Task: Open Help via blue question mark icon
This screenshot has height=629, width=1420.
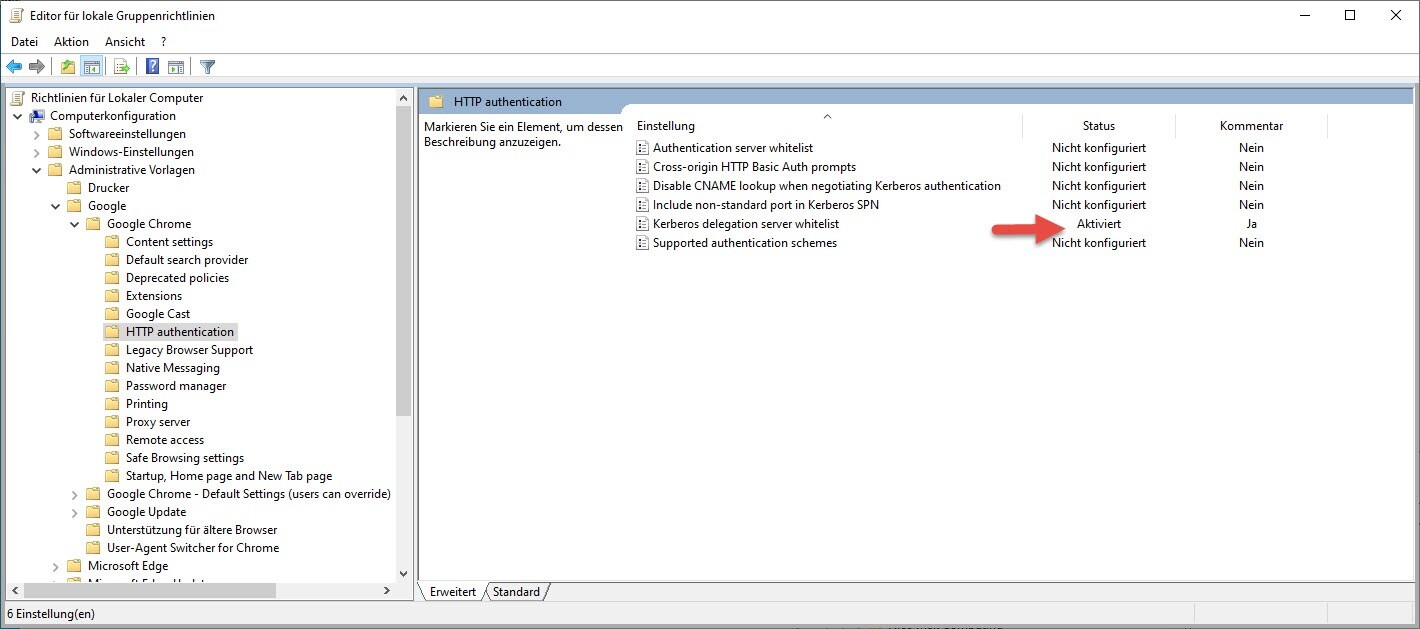Action: point(152,67)
